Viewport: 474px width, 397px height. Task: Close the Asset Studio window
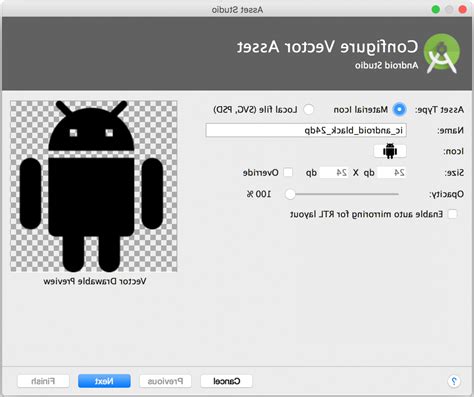(x=463, y=9)
